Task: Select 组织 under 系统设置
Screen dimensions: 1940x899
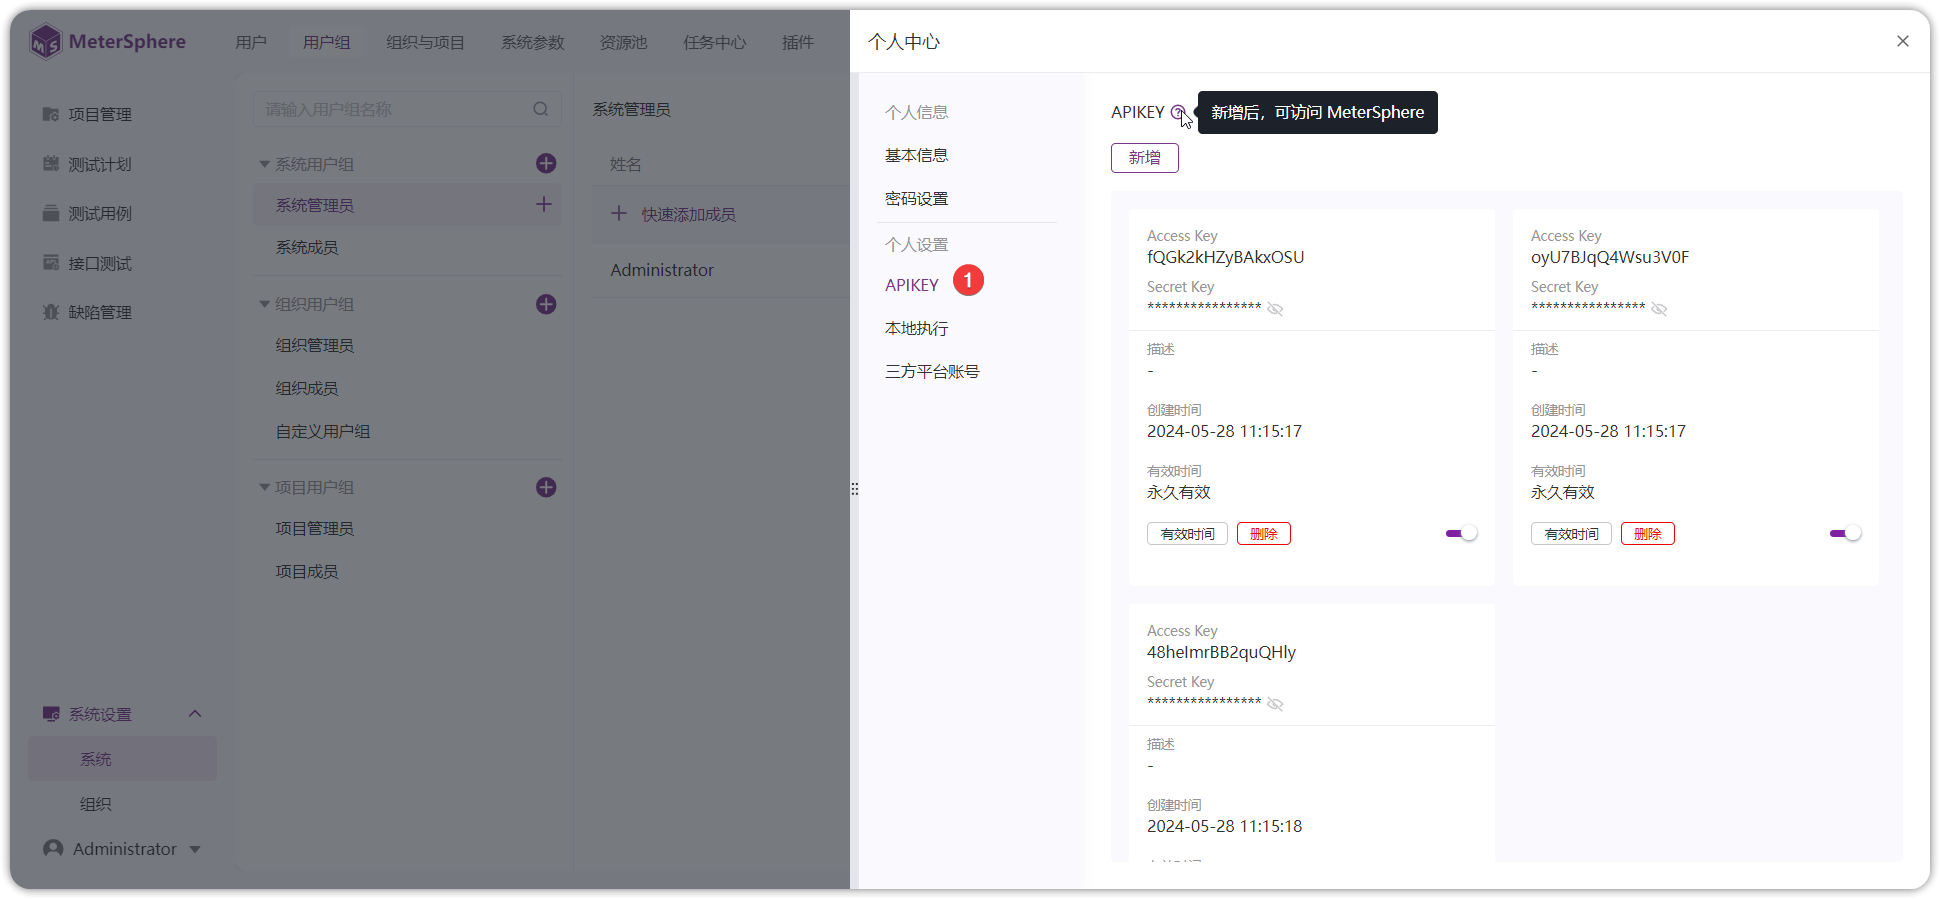Action: click(x=96, y=804)
